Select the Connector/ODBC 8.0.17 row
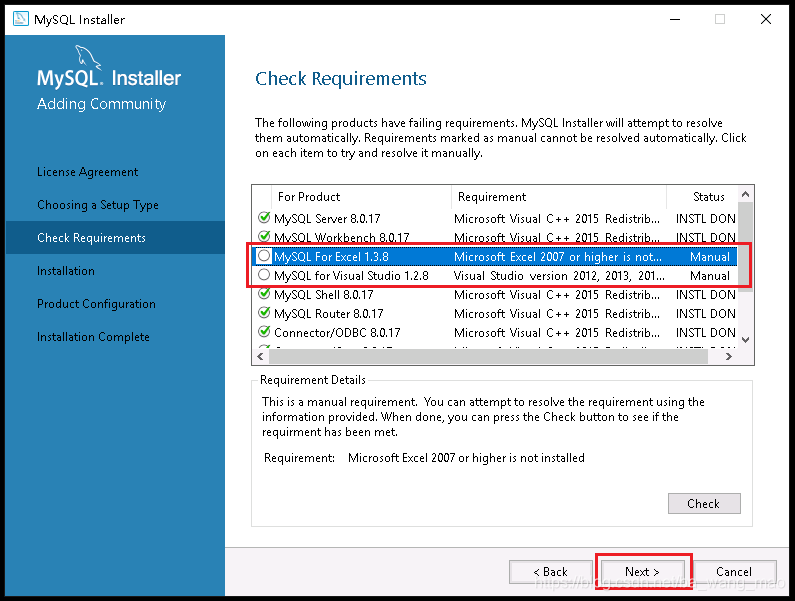The image size is (795, 601). coord(495,333)
